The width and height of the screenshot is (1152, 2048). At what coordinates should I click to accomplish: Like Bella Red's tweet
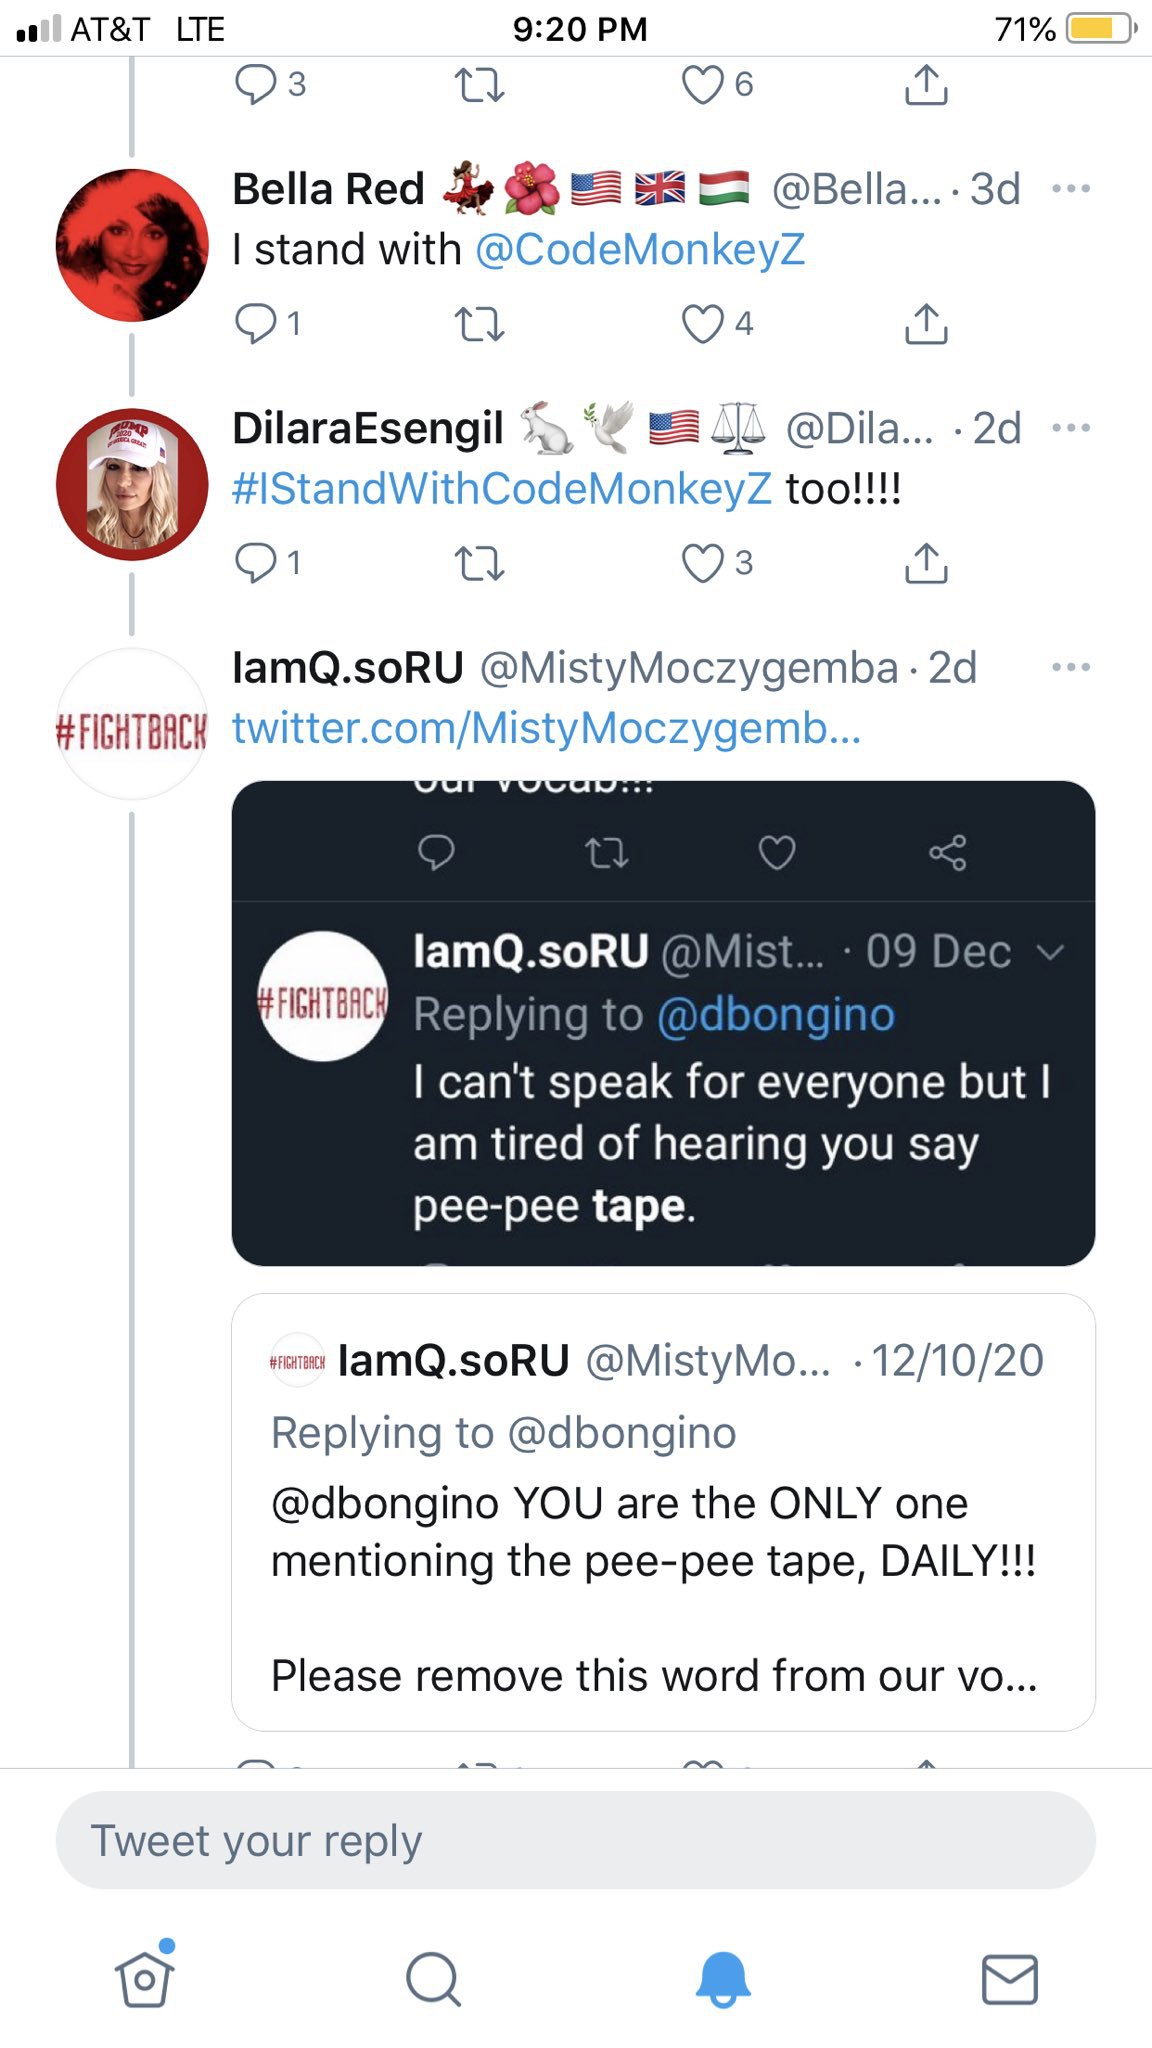point(703,324)
